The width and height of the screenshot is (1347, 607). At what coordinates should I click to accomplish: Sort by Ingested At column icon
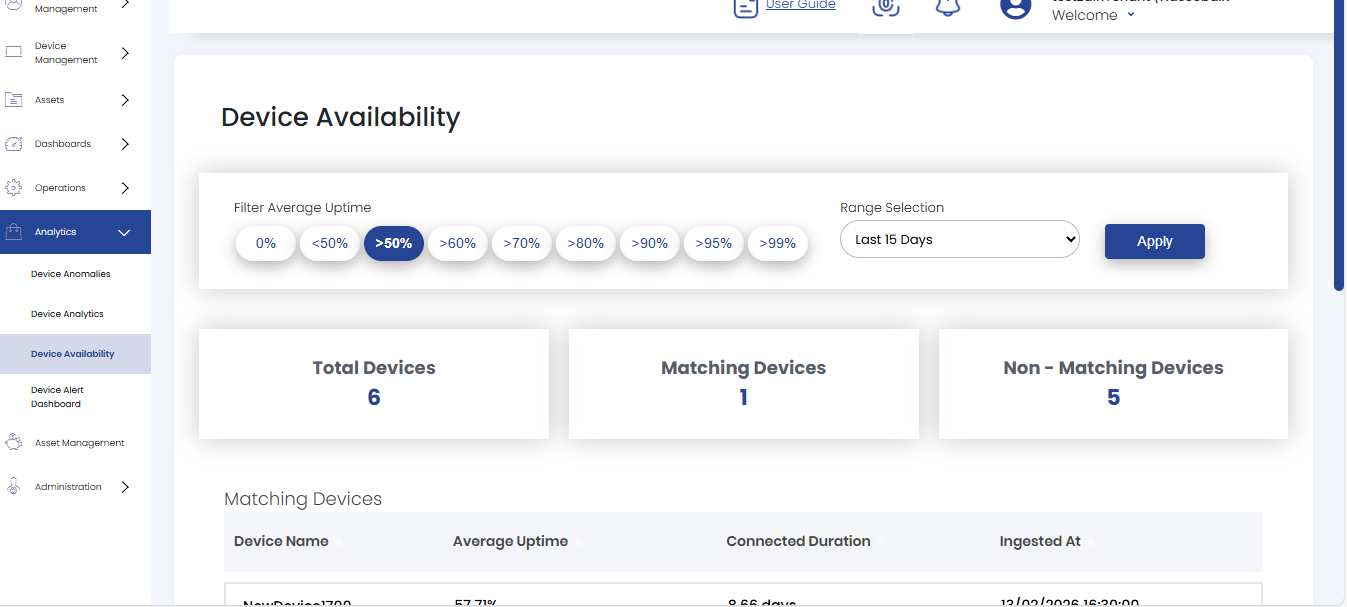(1091, 542)
